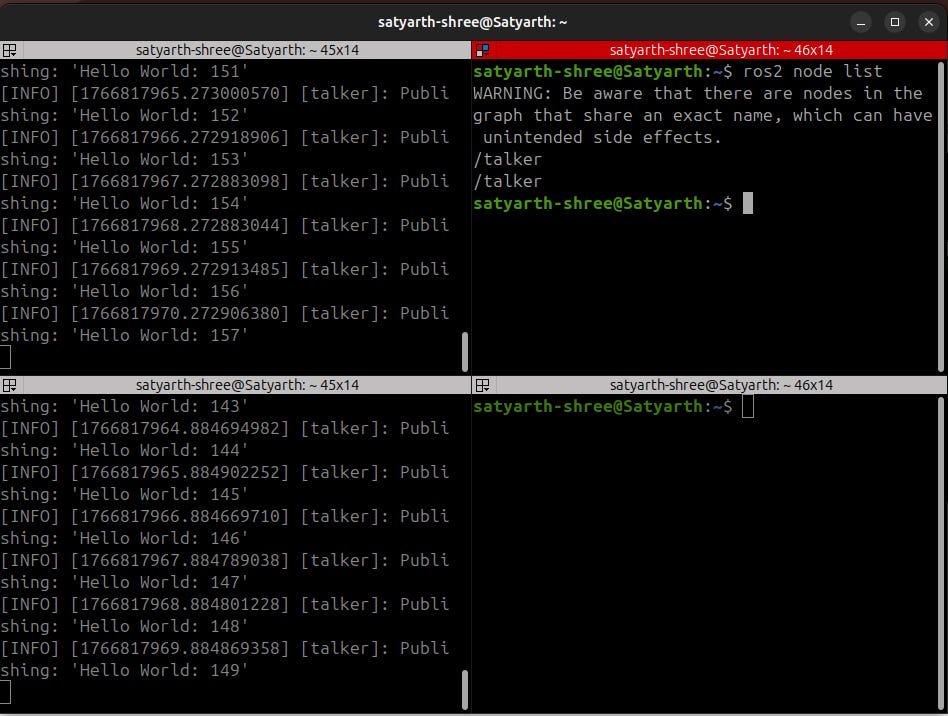948x716 pixels.
Task: Open the grouping menu icon of the top-left pane
Action: 9,50
